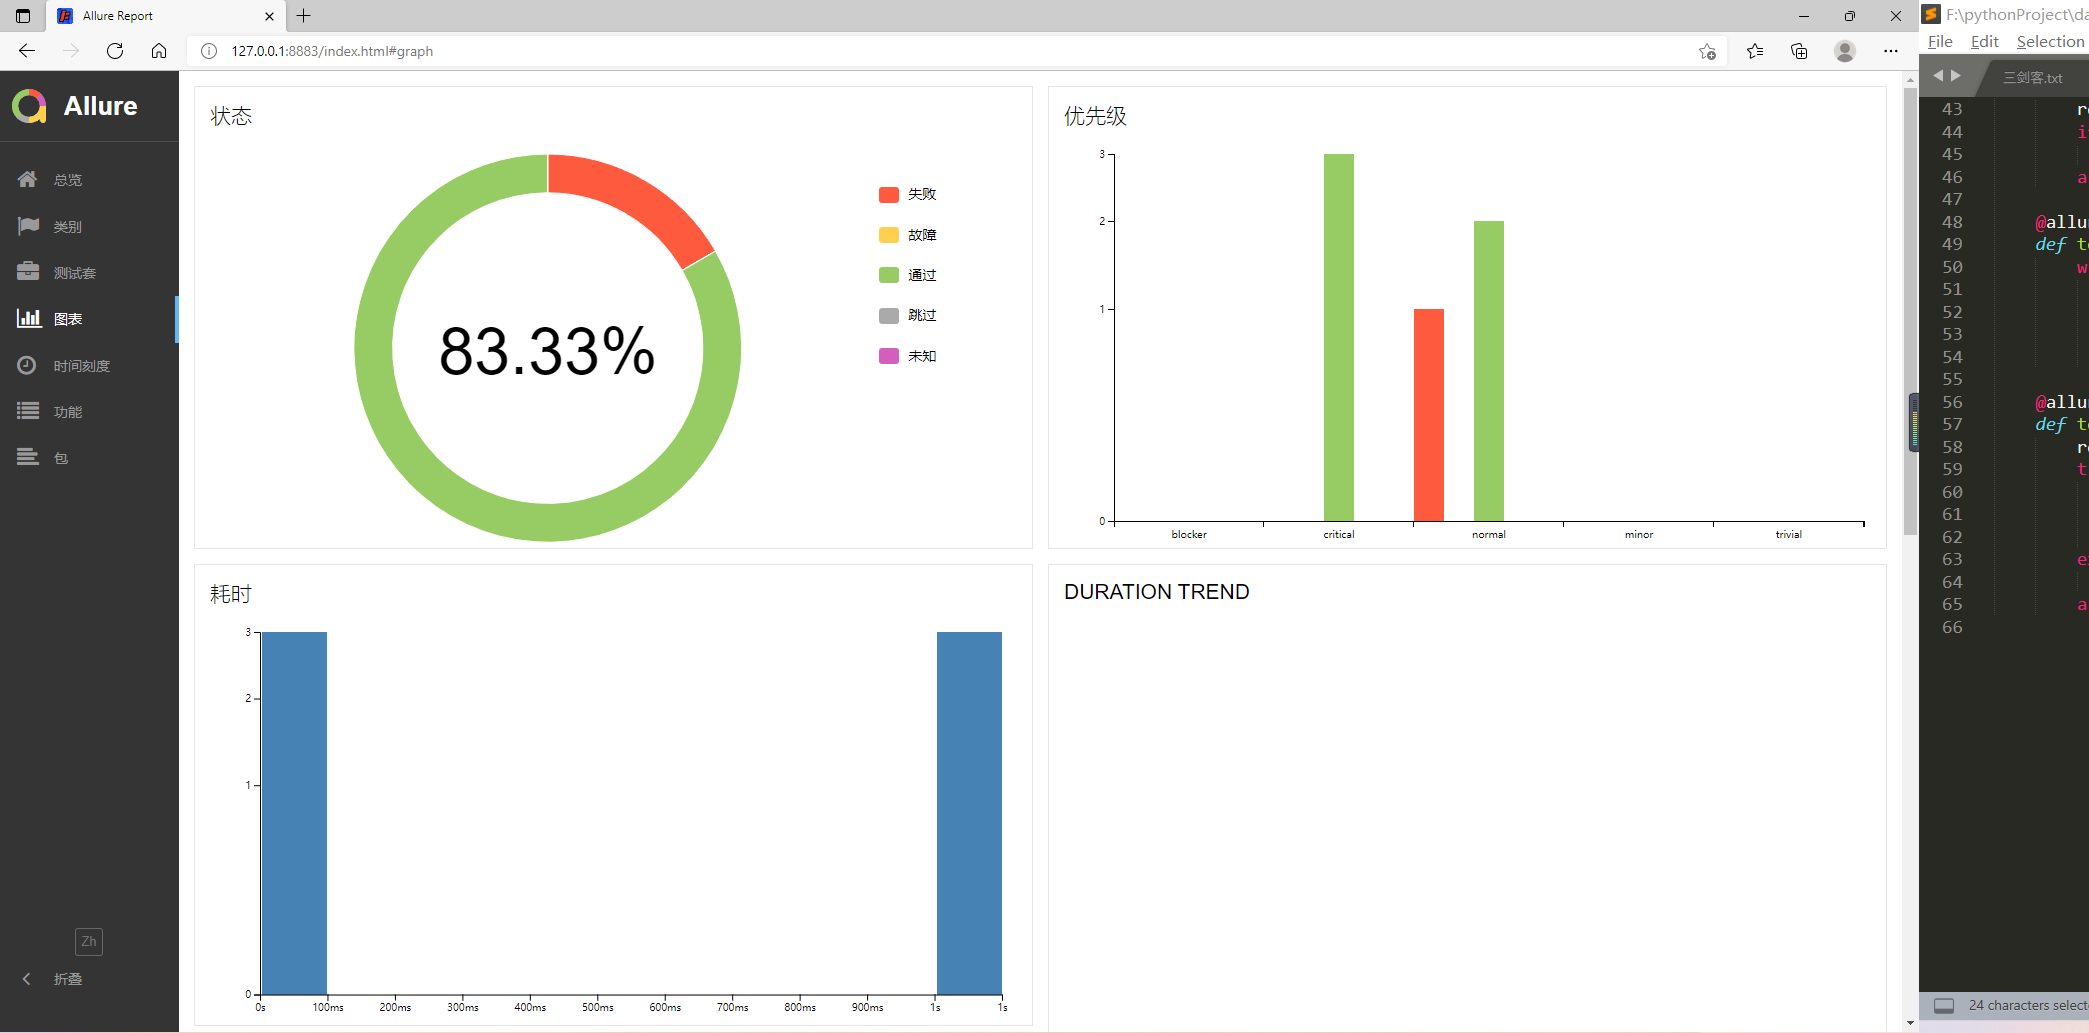This screenshot has height=1033, width=2089.
Task: Click the 24 characters selected status text
Action: click(2028, 1006)
